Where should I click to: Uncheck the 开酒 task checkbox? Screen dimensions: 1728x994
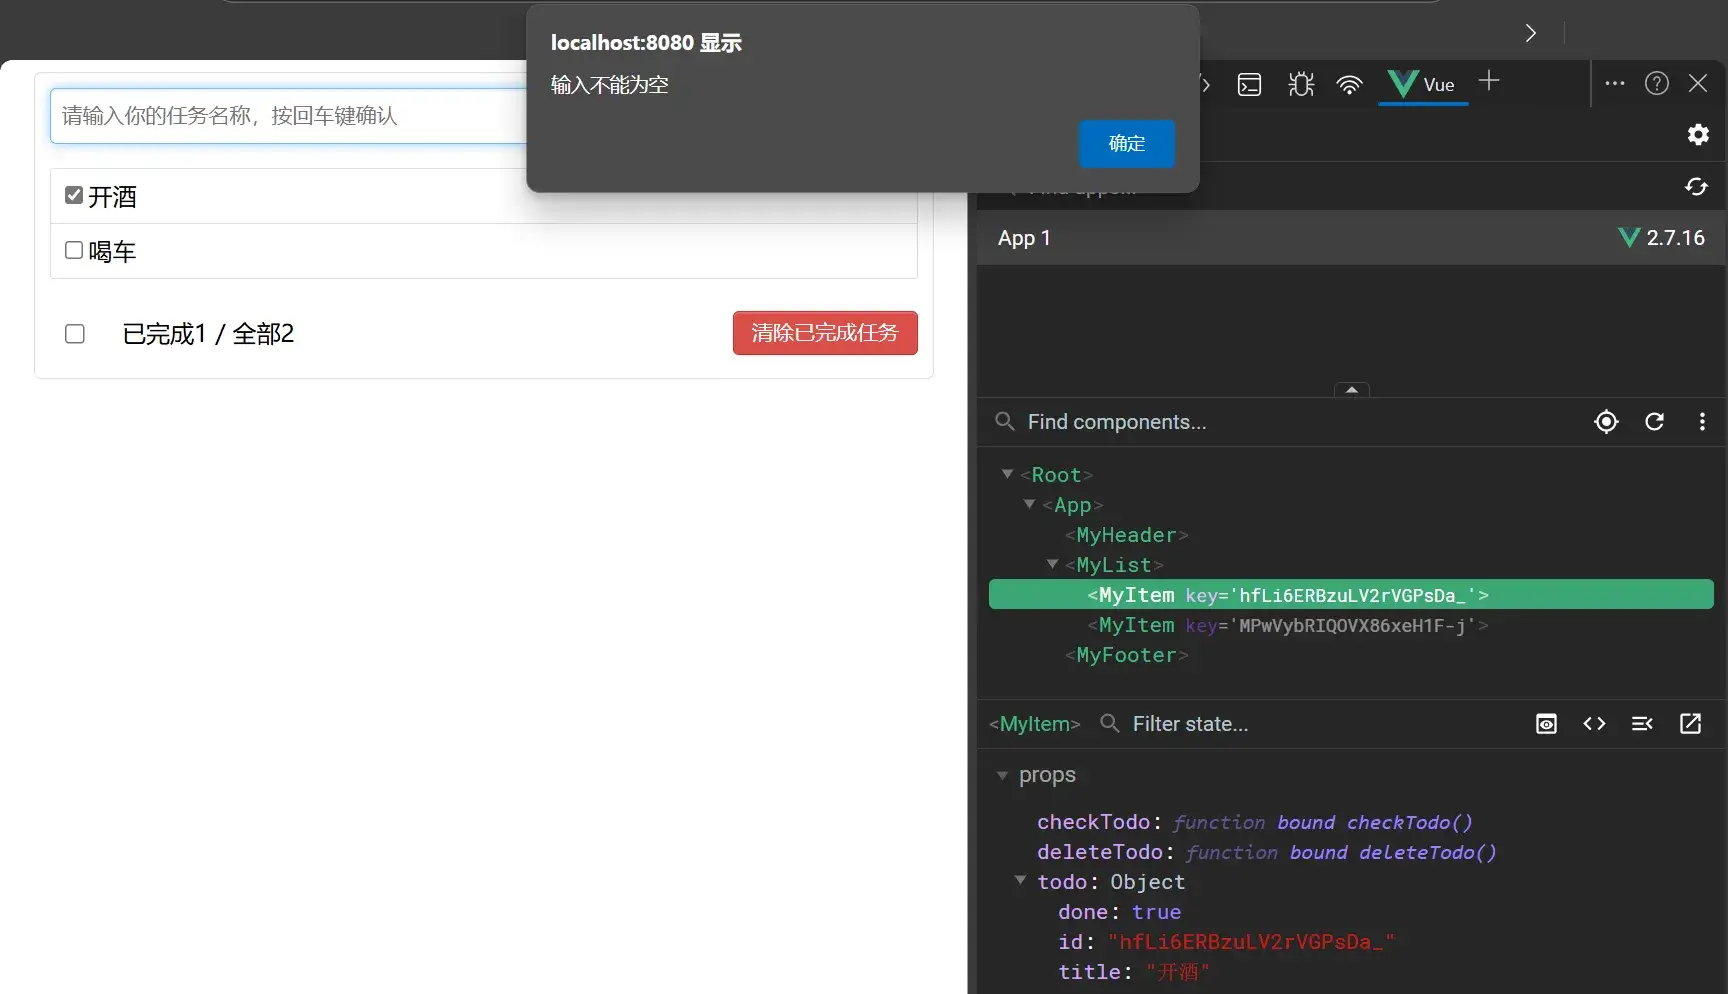pos(74,195)
